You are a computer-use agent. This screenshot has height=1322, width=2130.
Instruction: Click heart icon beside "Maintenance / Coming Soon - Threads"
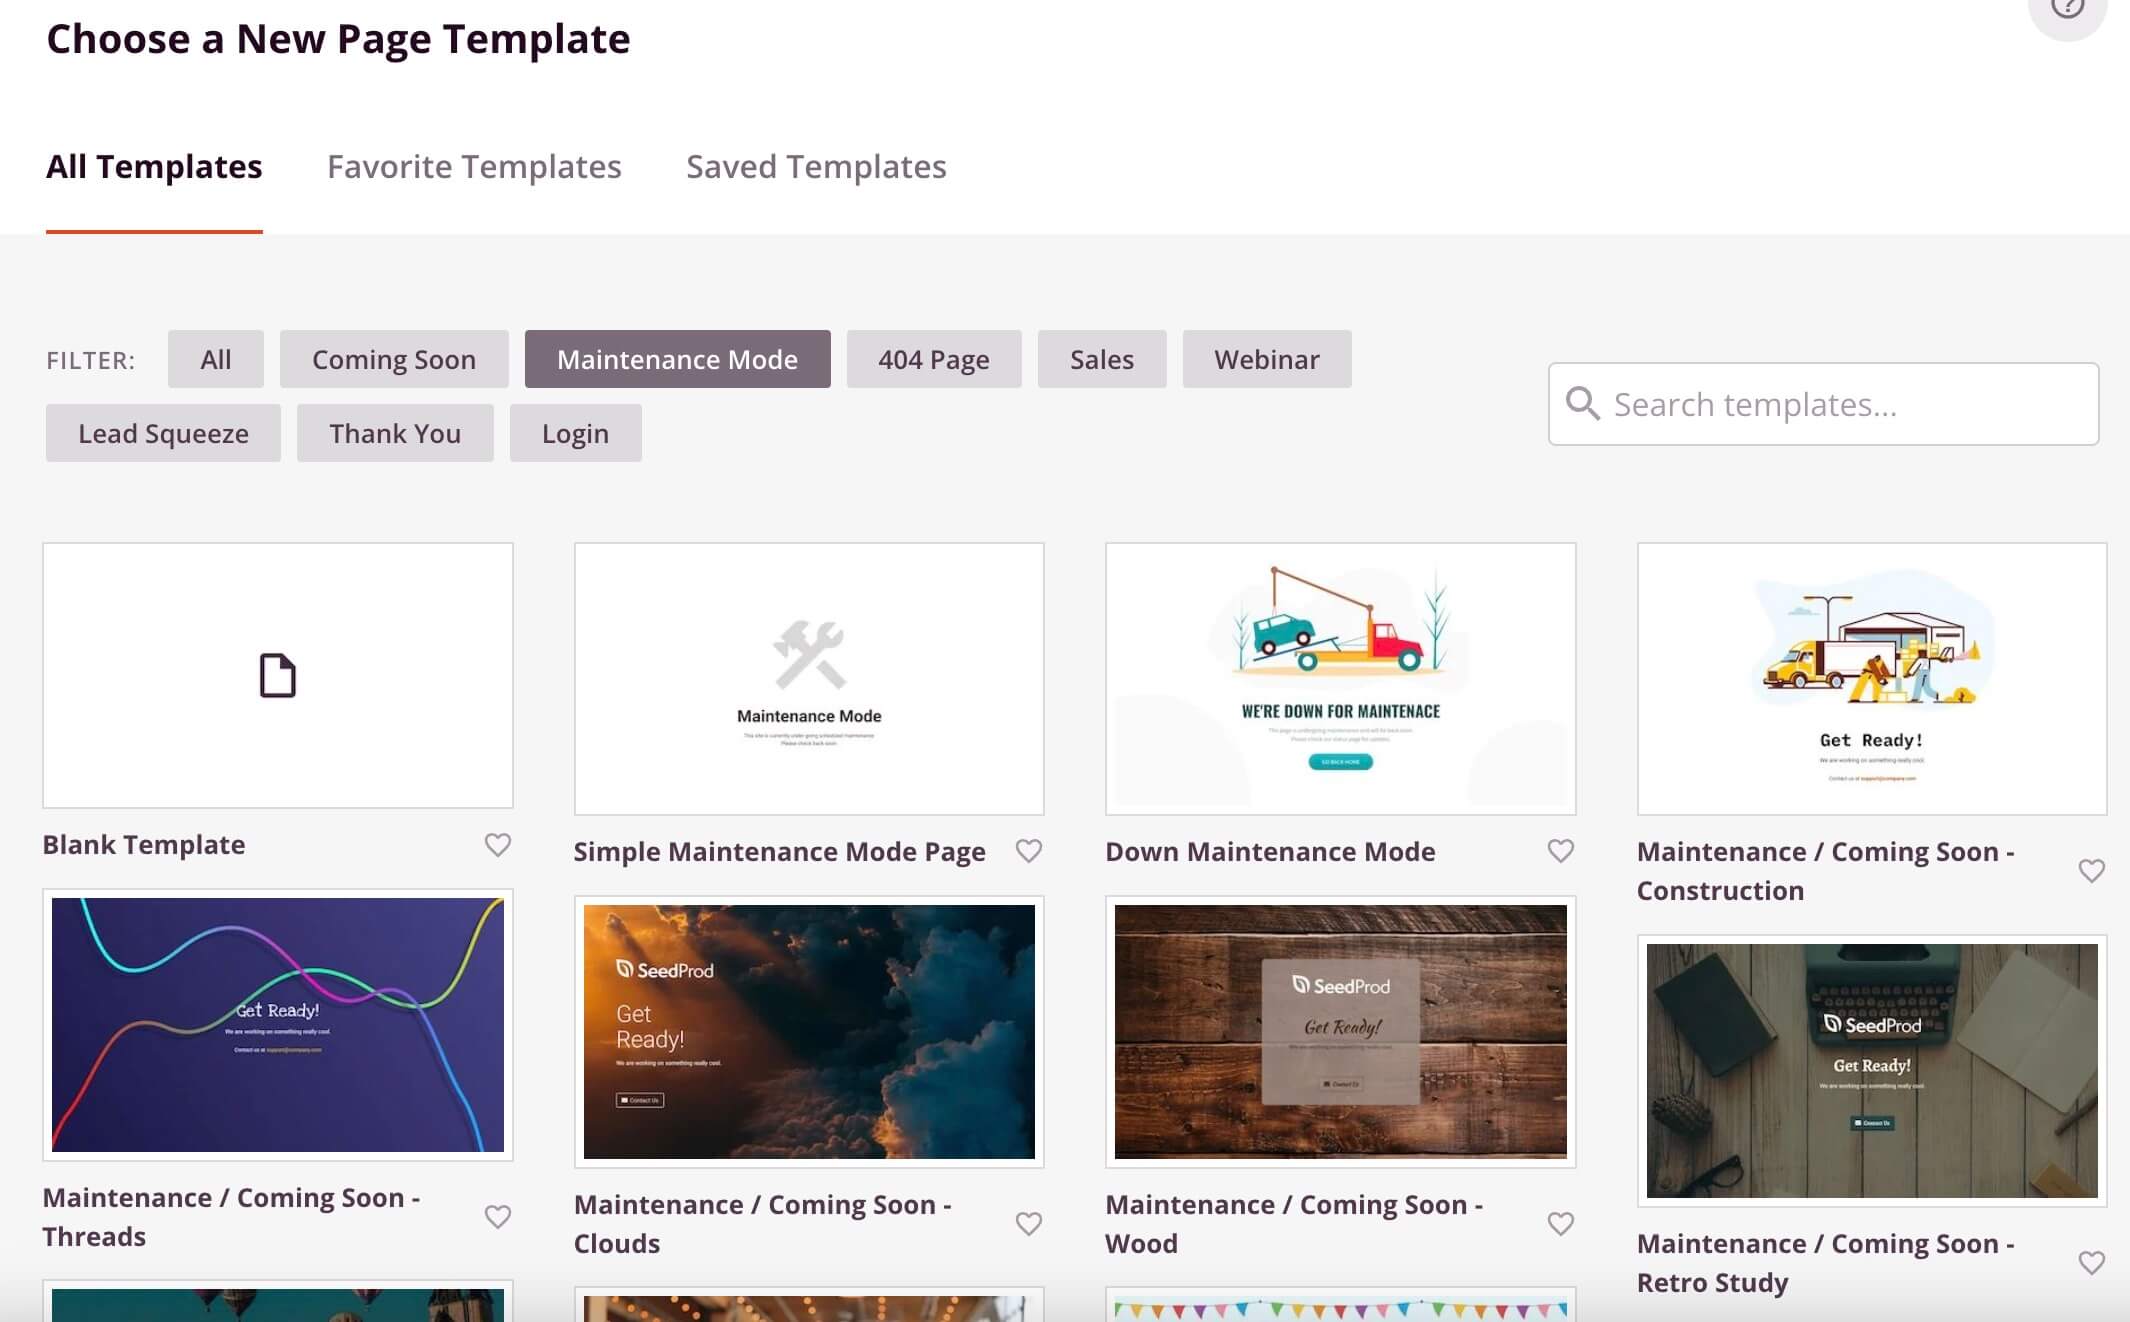coord(497,1217)
